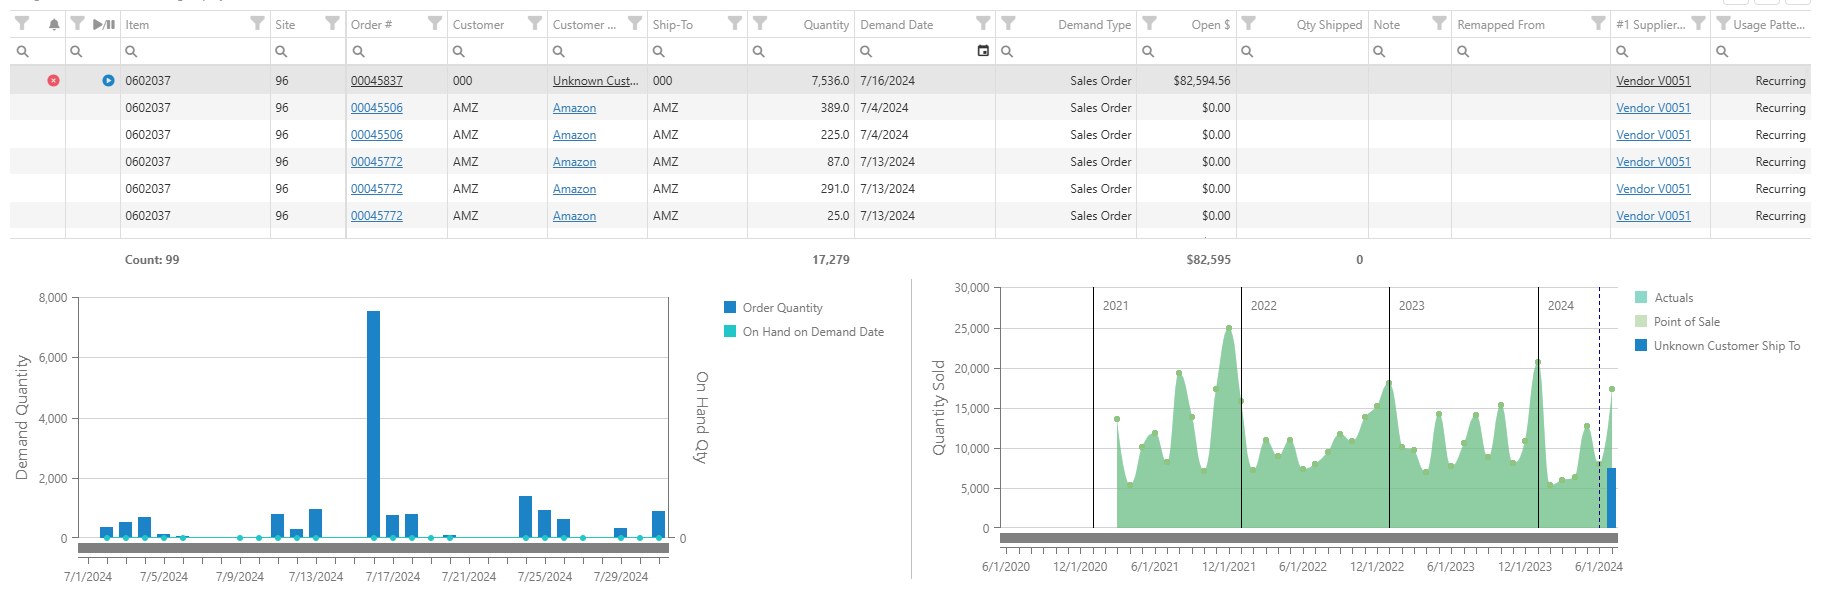Screen dimensions: 1829x596
Task: Click the Actuals legend color swatch
Action: [1641, 298]
